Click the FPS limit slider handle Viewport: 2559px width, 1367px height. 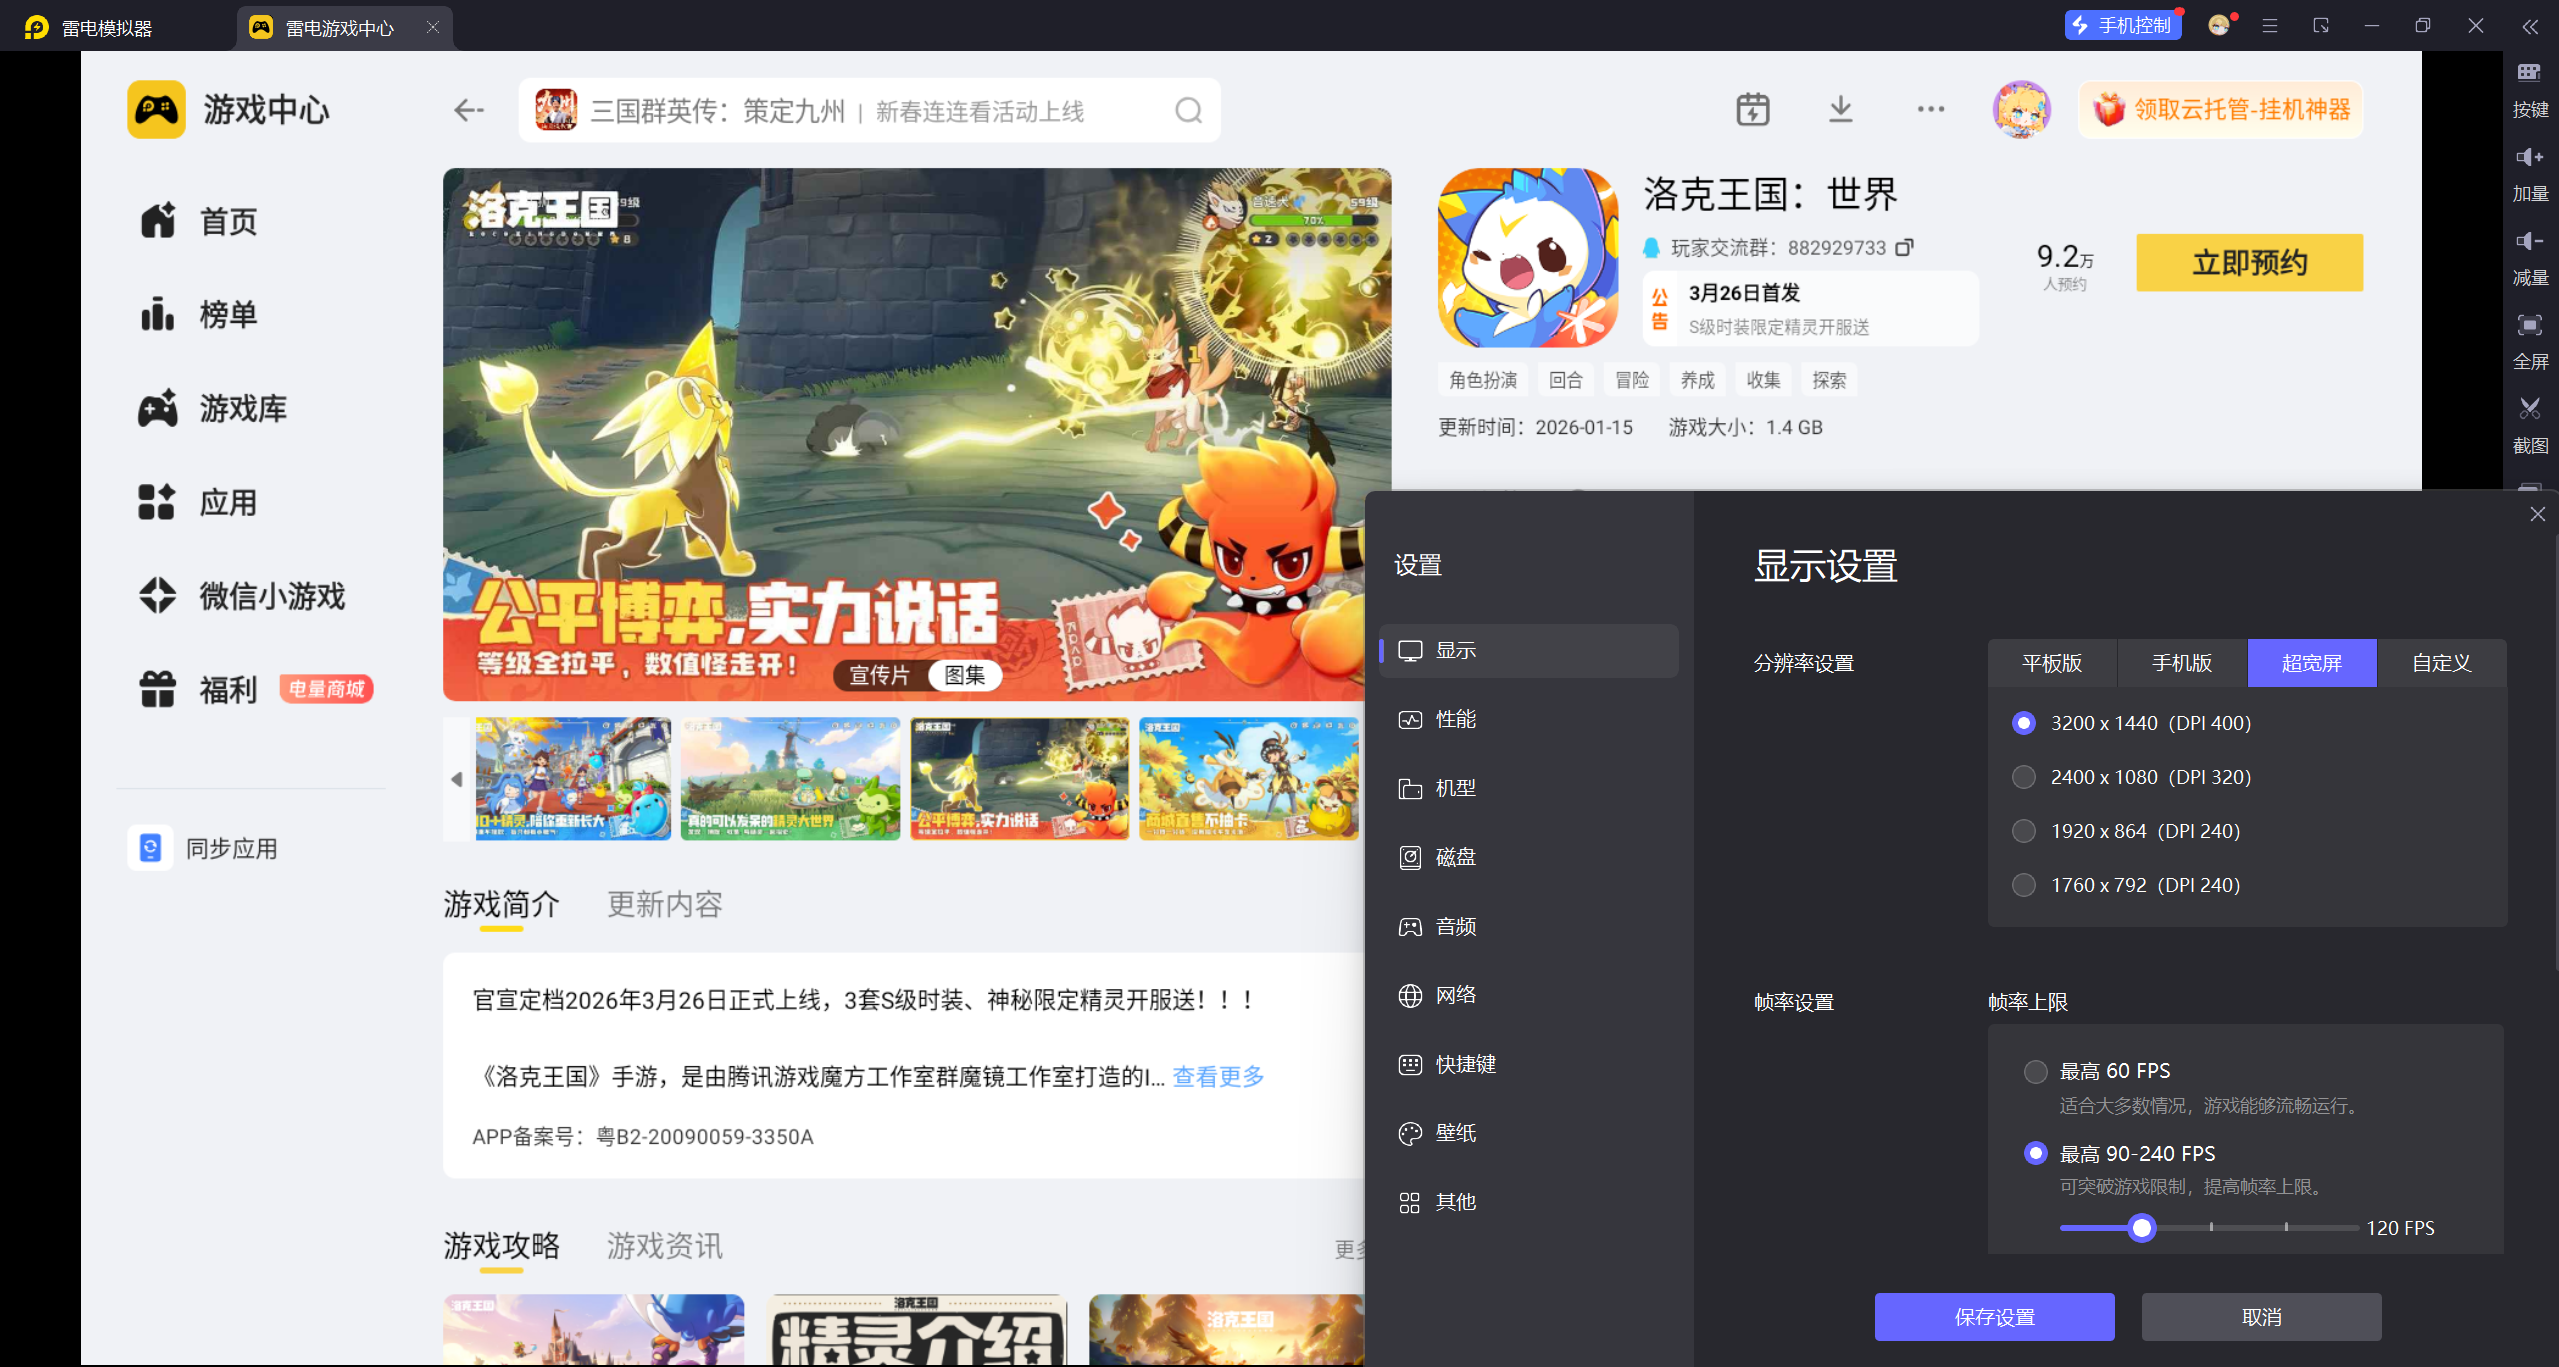coord(2141,1228)
